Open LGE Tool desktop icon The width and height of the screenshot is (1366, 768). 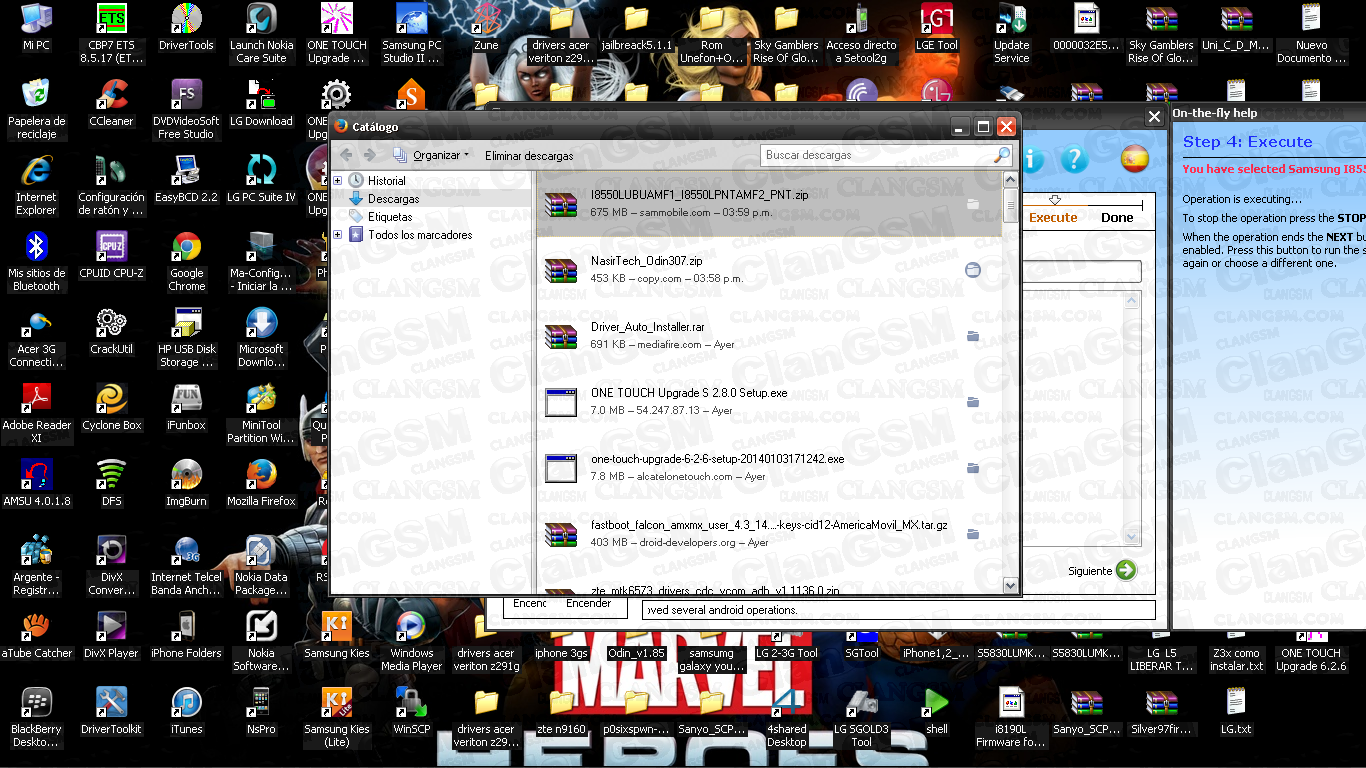coord(936,28)
